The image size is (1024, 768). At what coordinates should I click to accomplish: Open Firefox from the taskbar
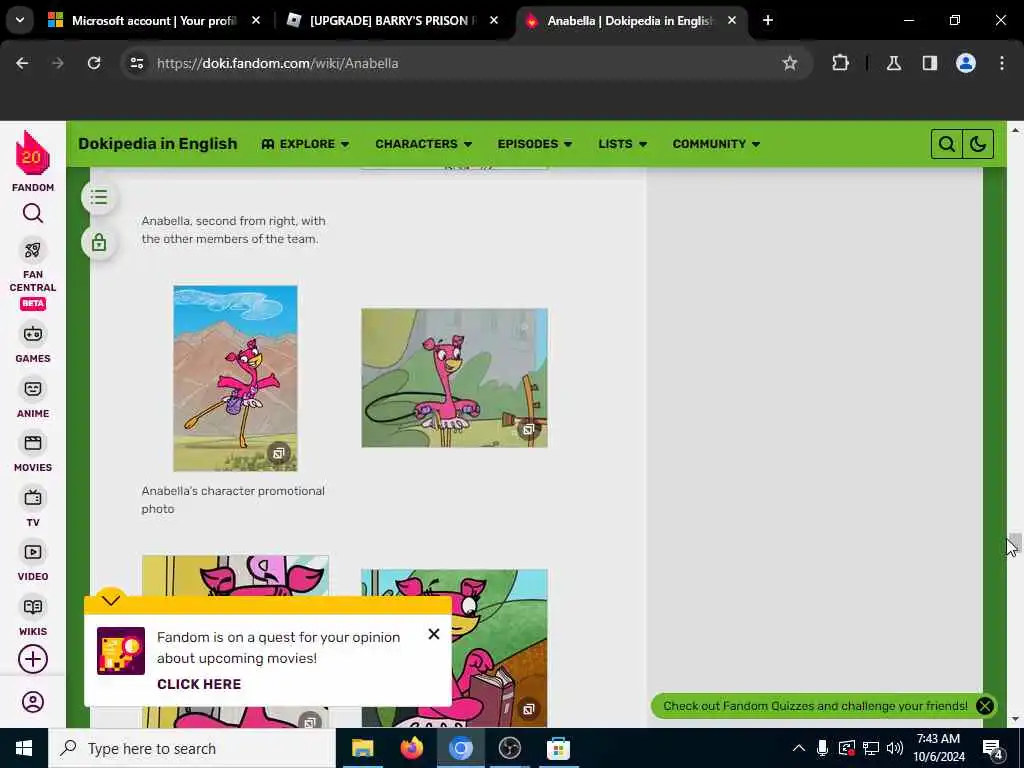(411, 748)
